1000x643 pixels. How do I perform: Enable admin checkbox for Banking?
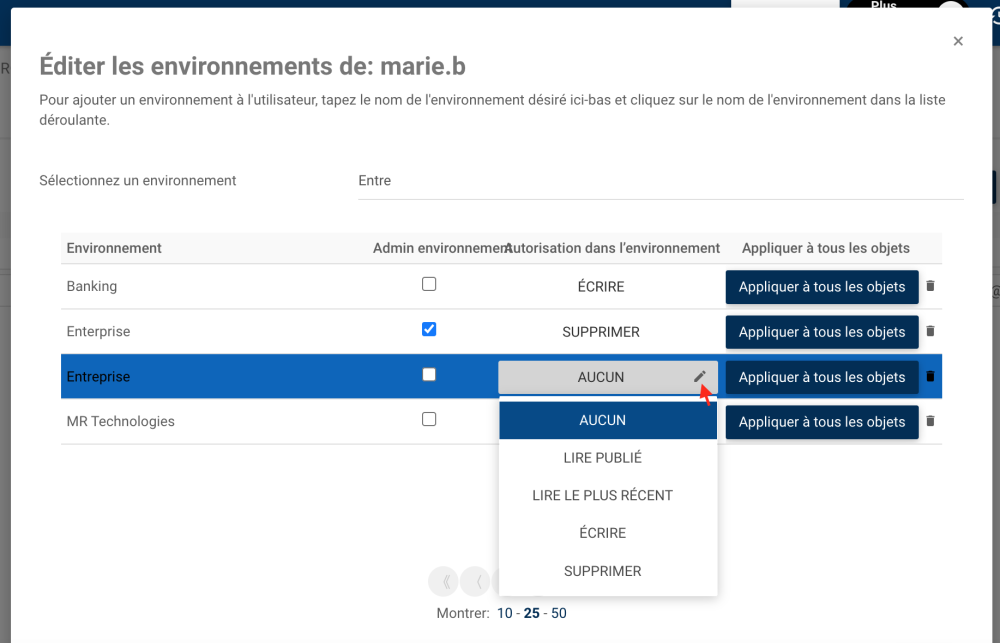[429, 284]
